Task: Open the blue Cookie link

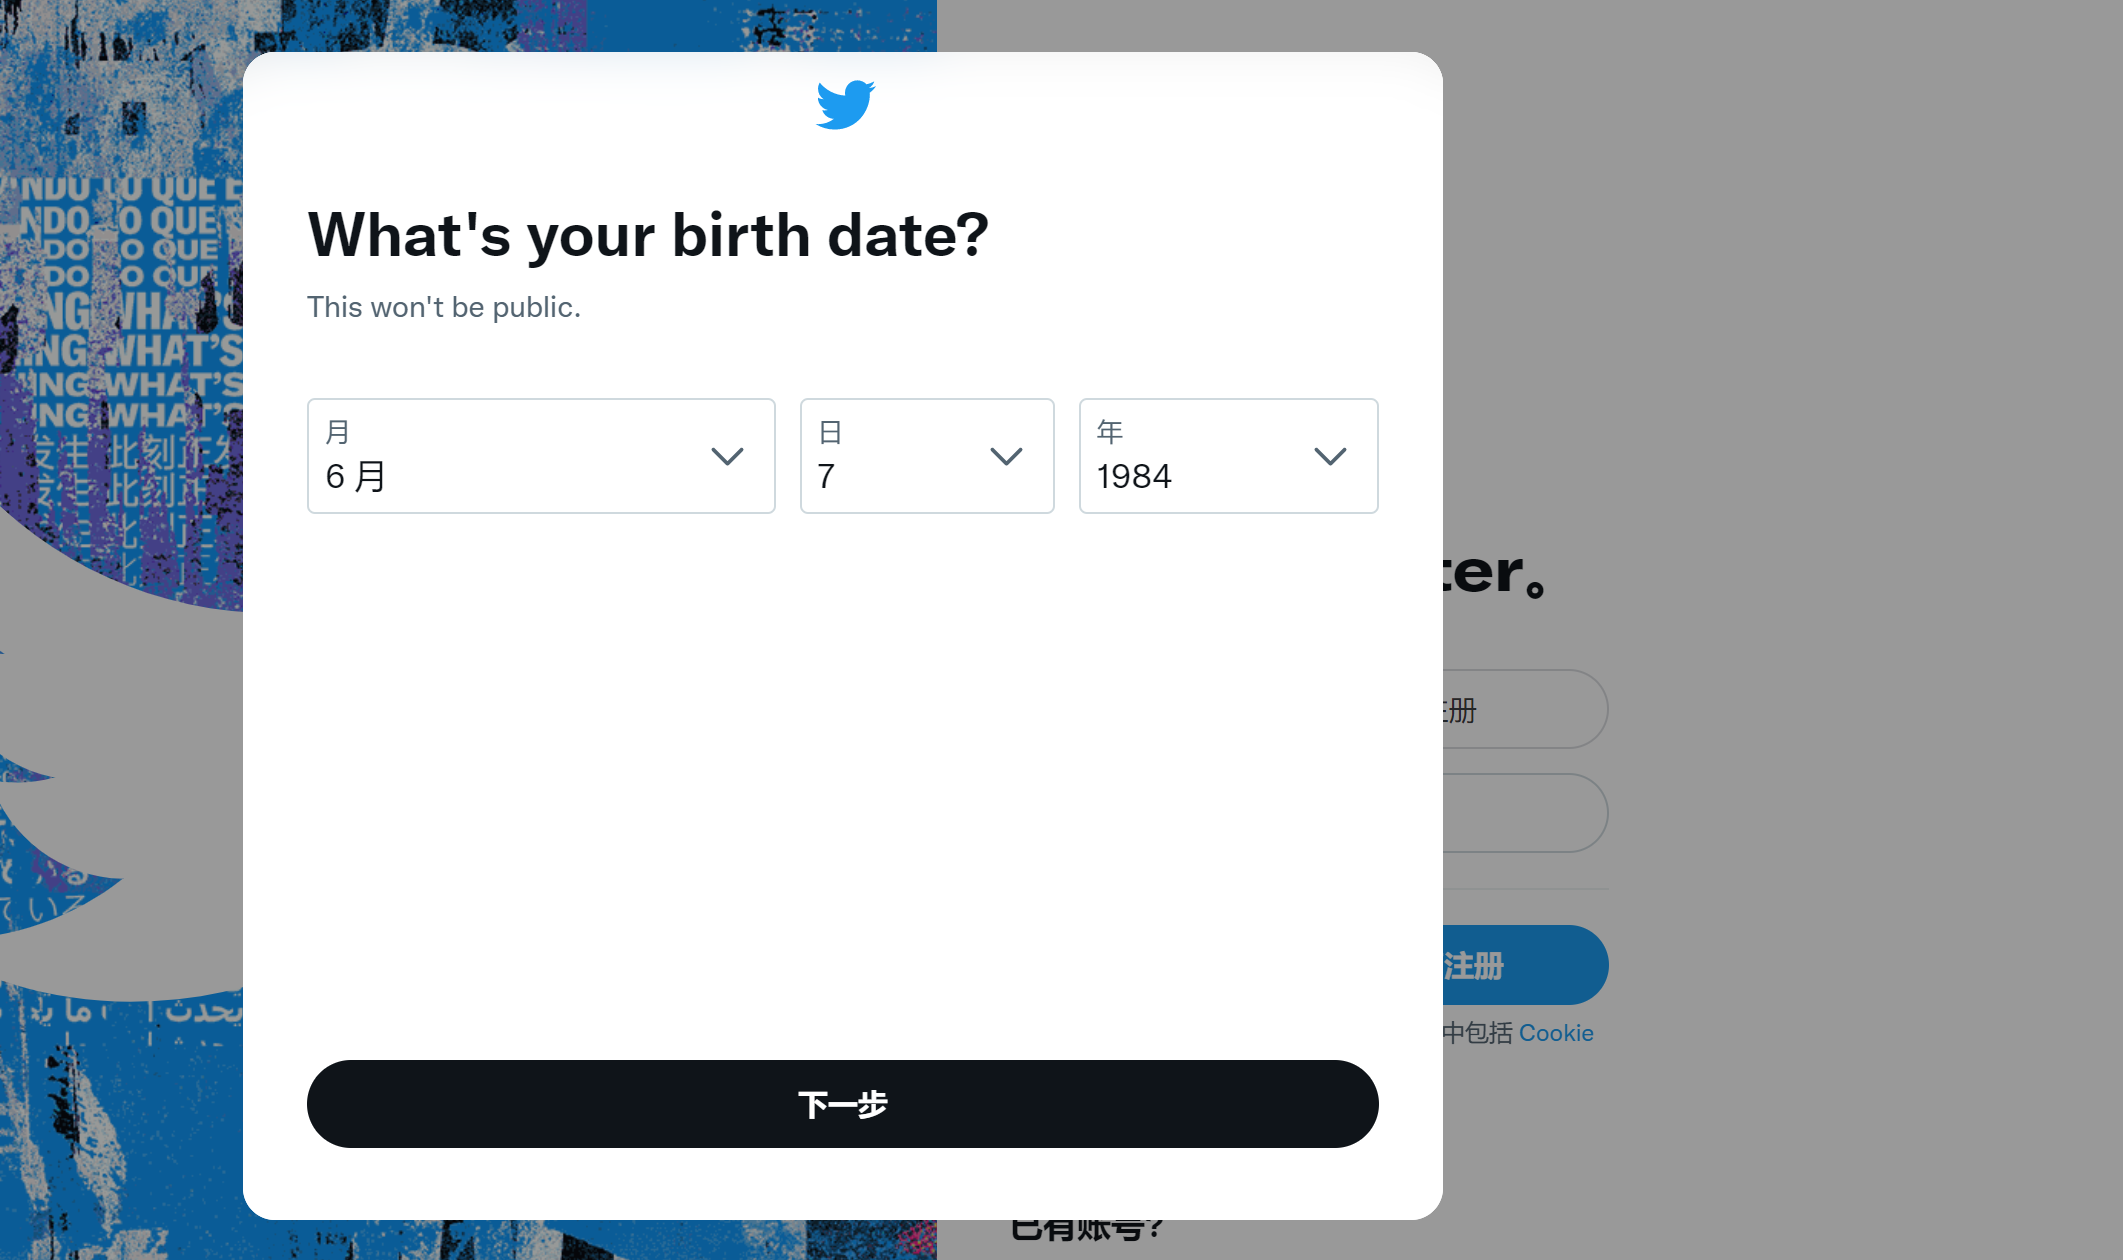Action: [x=1556, y=1033]
